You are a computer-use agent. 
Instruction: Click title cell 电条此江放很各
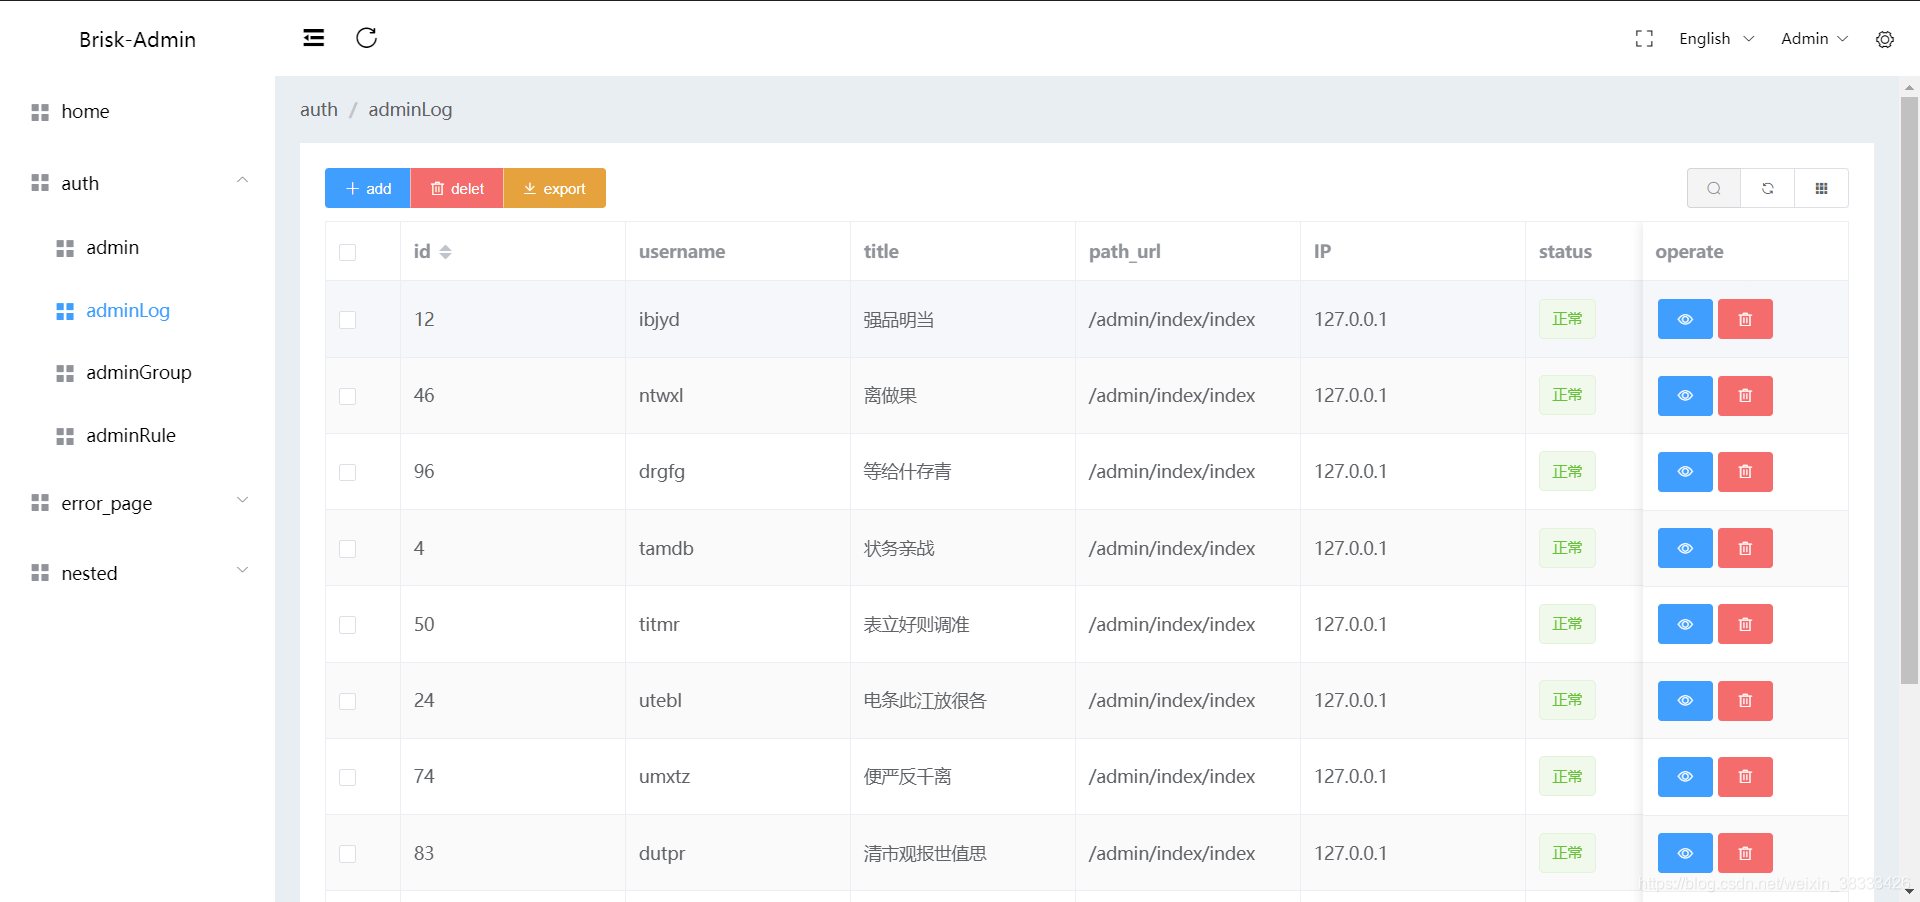pyautogui.click(x=925, y=701)
